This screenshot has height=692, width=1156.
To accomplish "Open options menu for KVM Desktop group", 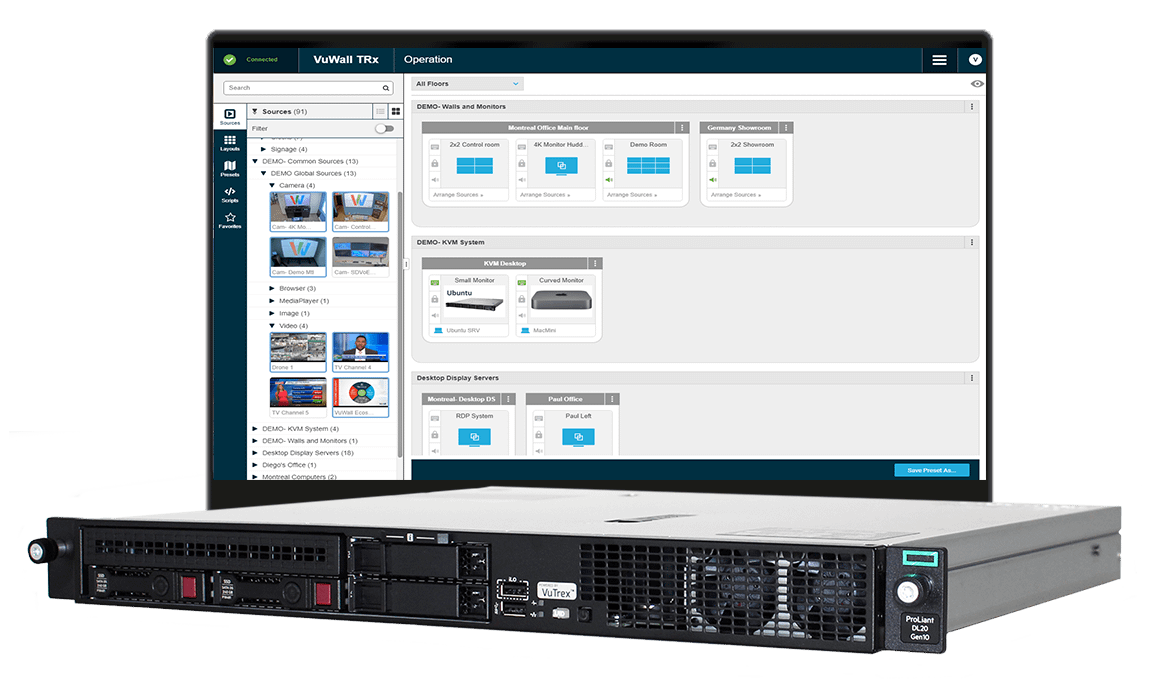I will tap(595, 264).
